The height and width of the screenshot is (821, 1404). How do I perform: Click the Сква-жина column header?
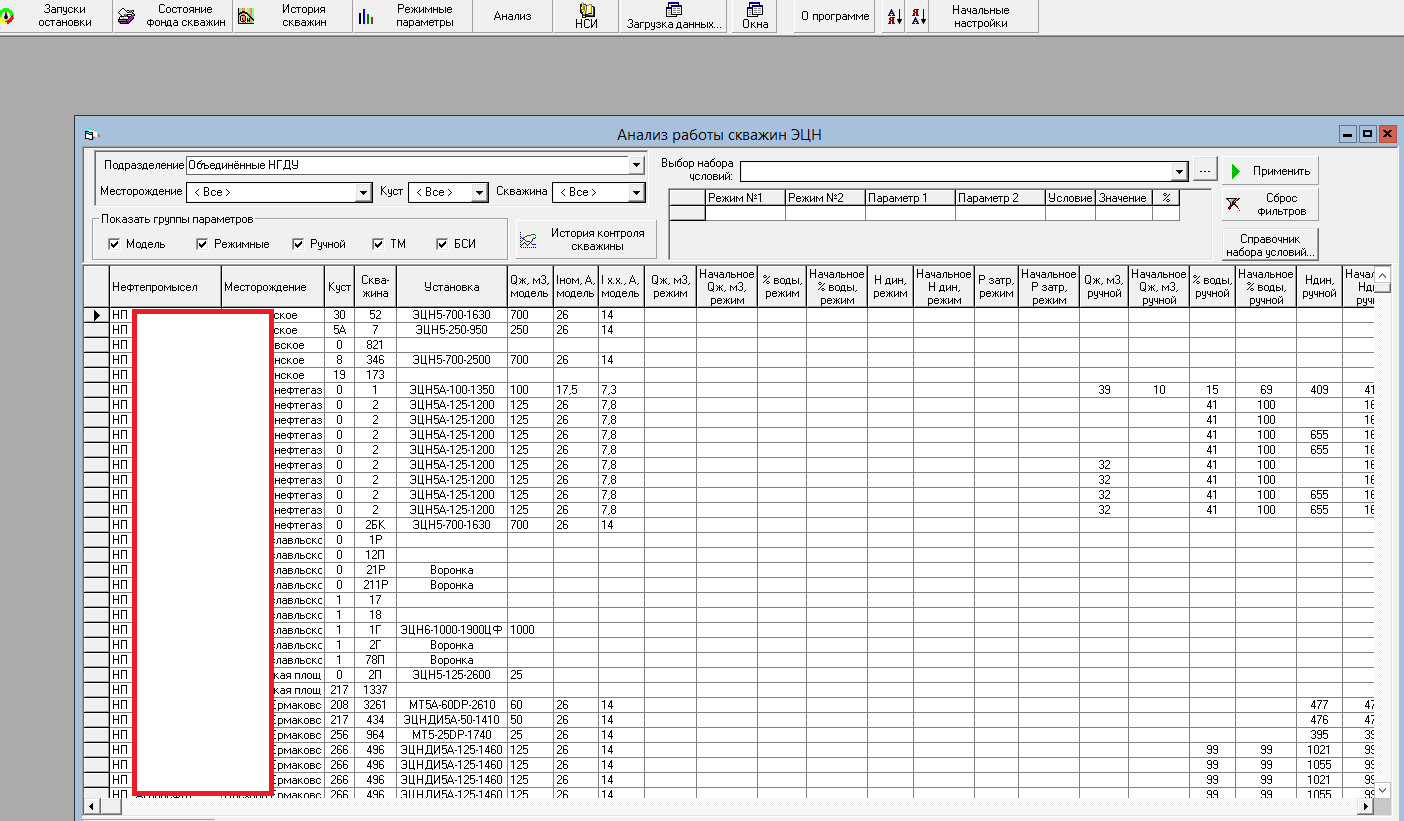375,287
